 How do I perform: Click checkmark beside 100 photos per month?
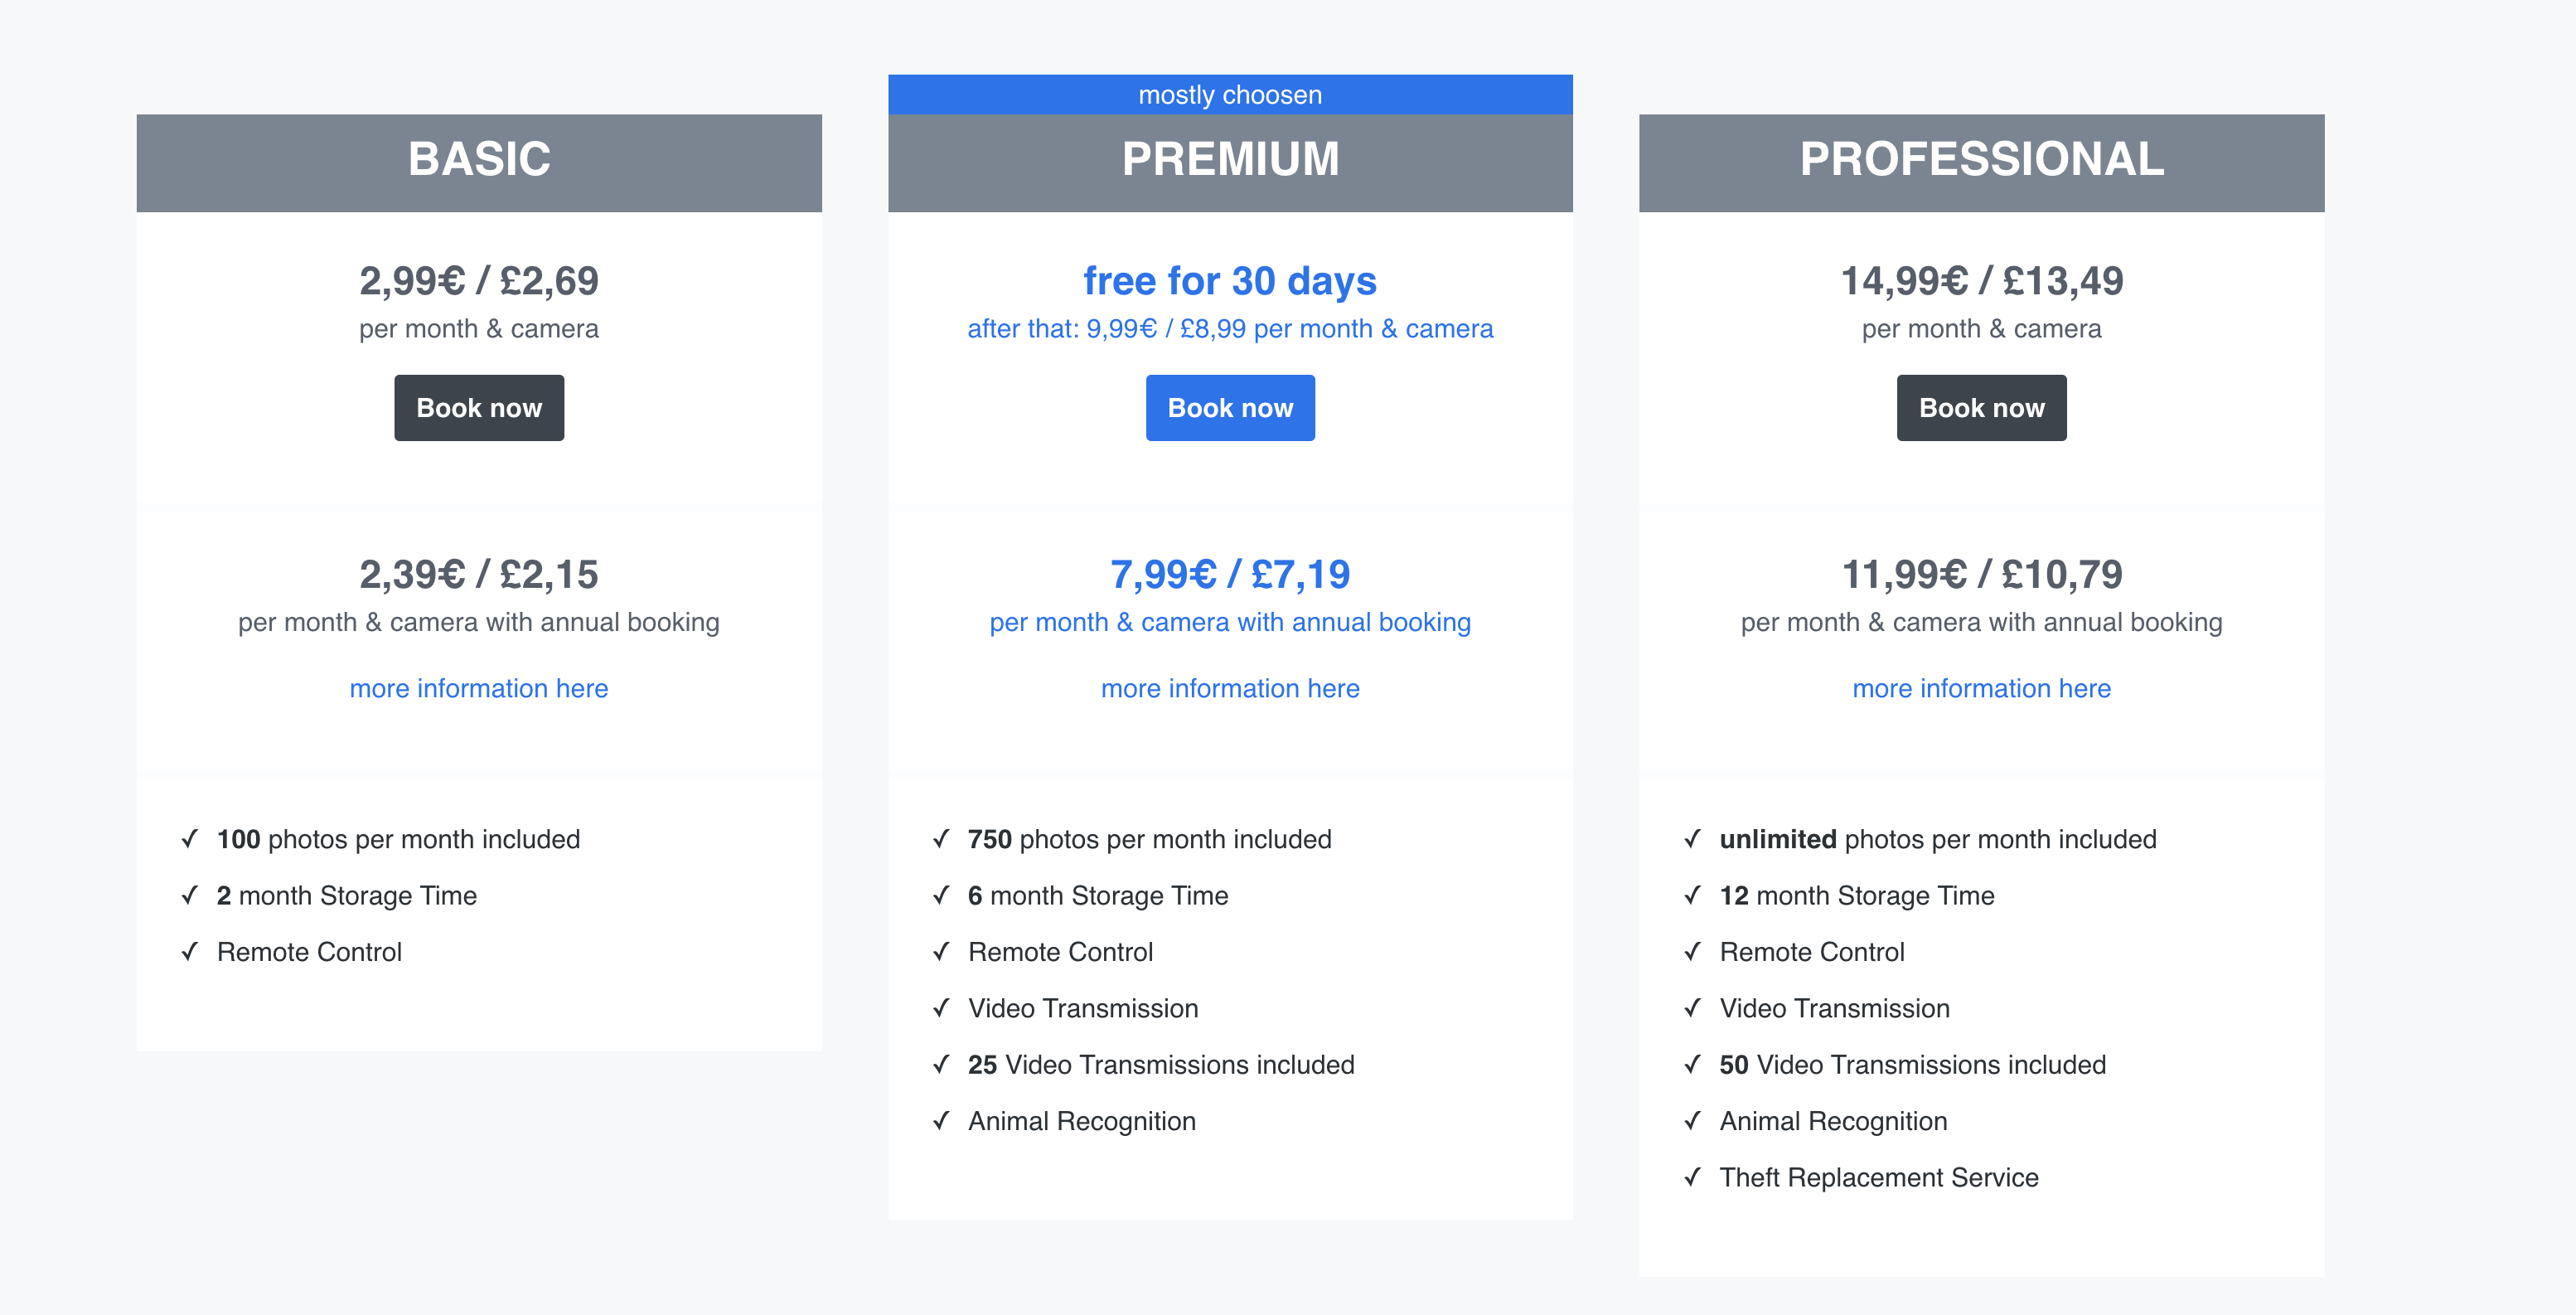pyautogui.click(x=190, y=838)
